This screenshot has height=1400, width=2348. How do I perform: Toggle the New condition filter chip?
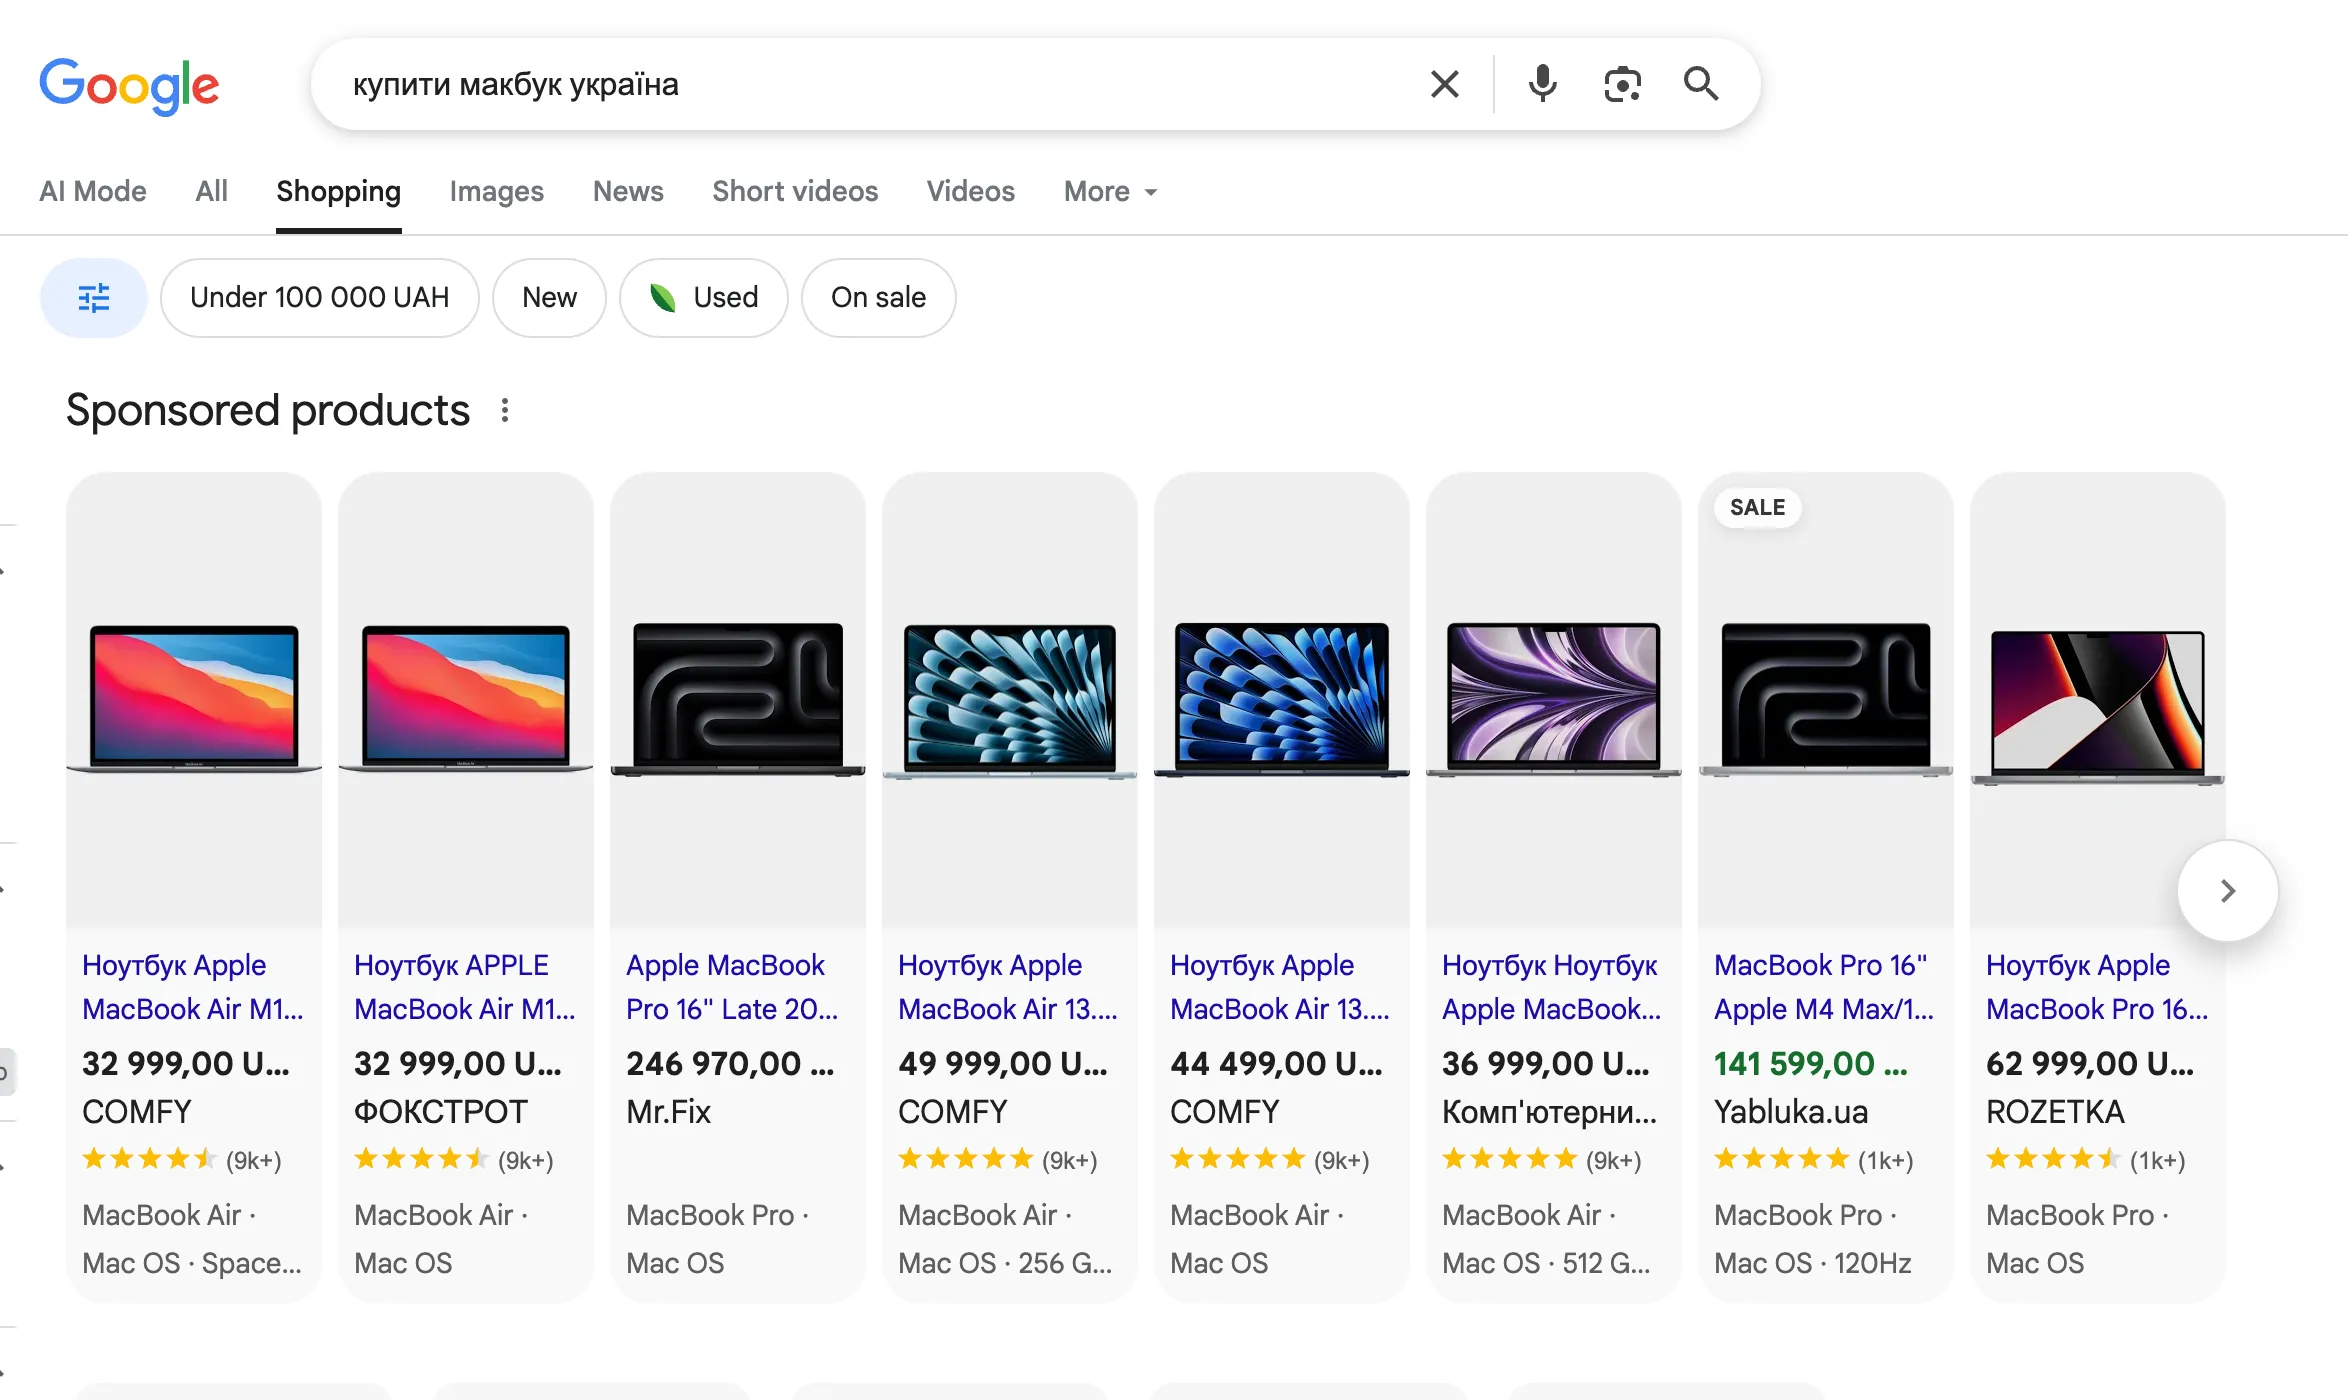(549, 298)
